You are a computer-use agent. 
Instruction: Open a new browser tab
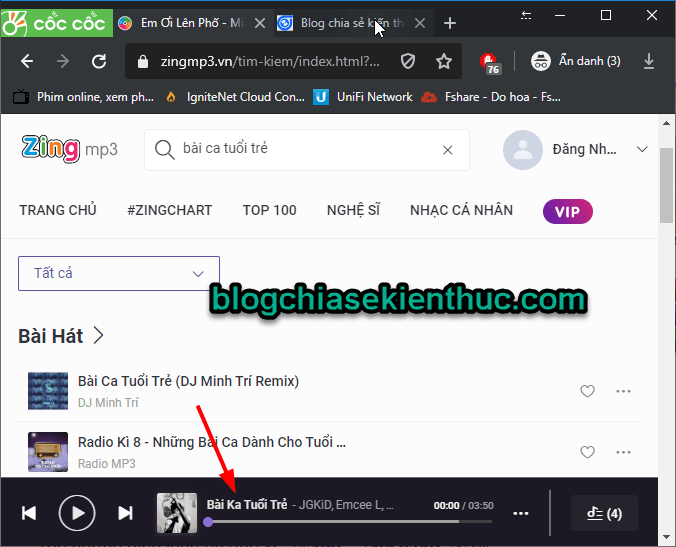tap(450, 23)
